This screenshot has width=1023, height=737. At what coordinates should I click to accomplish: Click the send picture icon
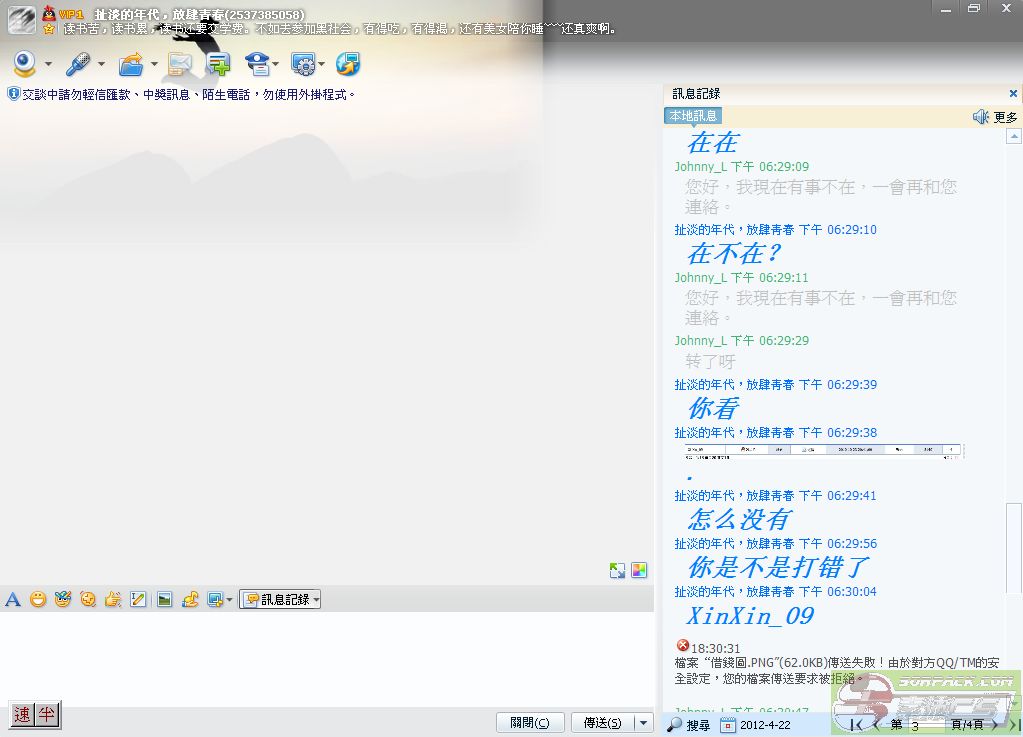(164, 600)
